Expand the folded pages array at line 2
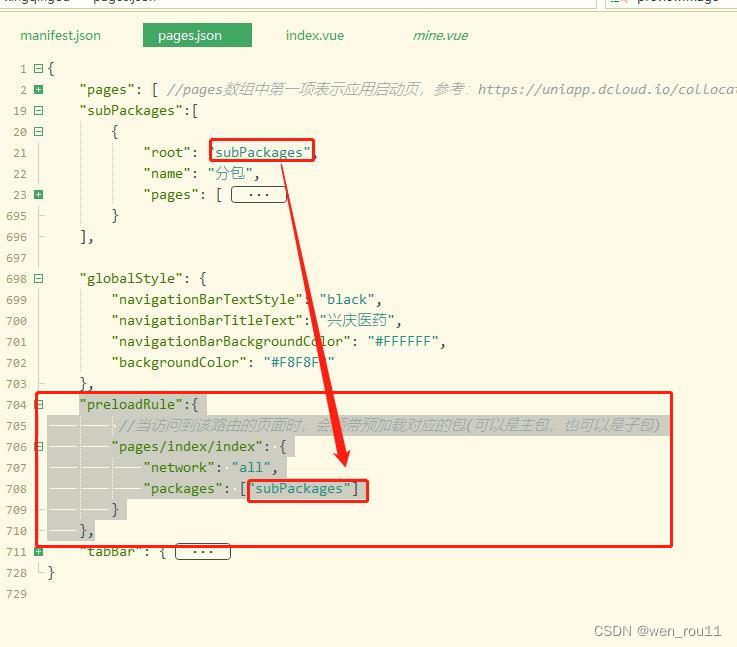Image resolution: width=737 pixels, height=647 pixels. (x=39, y=89)
